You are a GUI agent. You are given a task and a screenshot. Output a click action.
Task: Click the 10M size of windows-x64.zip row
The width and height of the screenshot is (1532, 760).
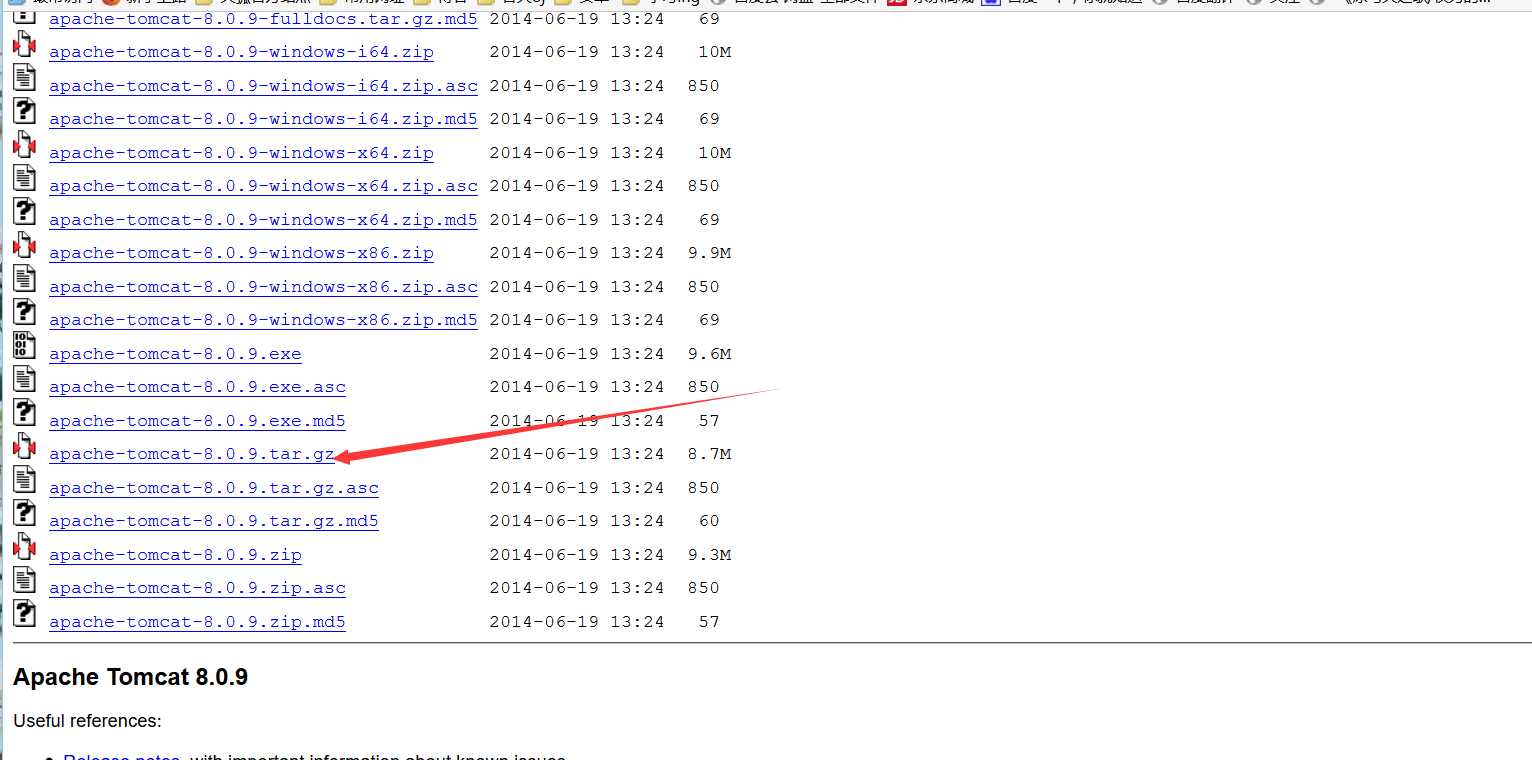point(715,153)
